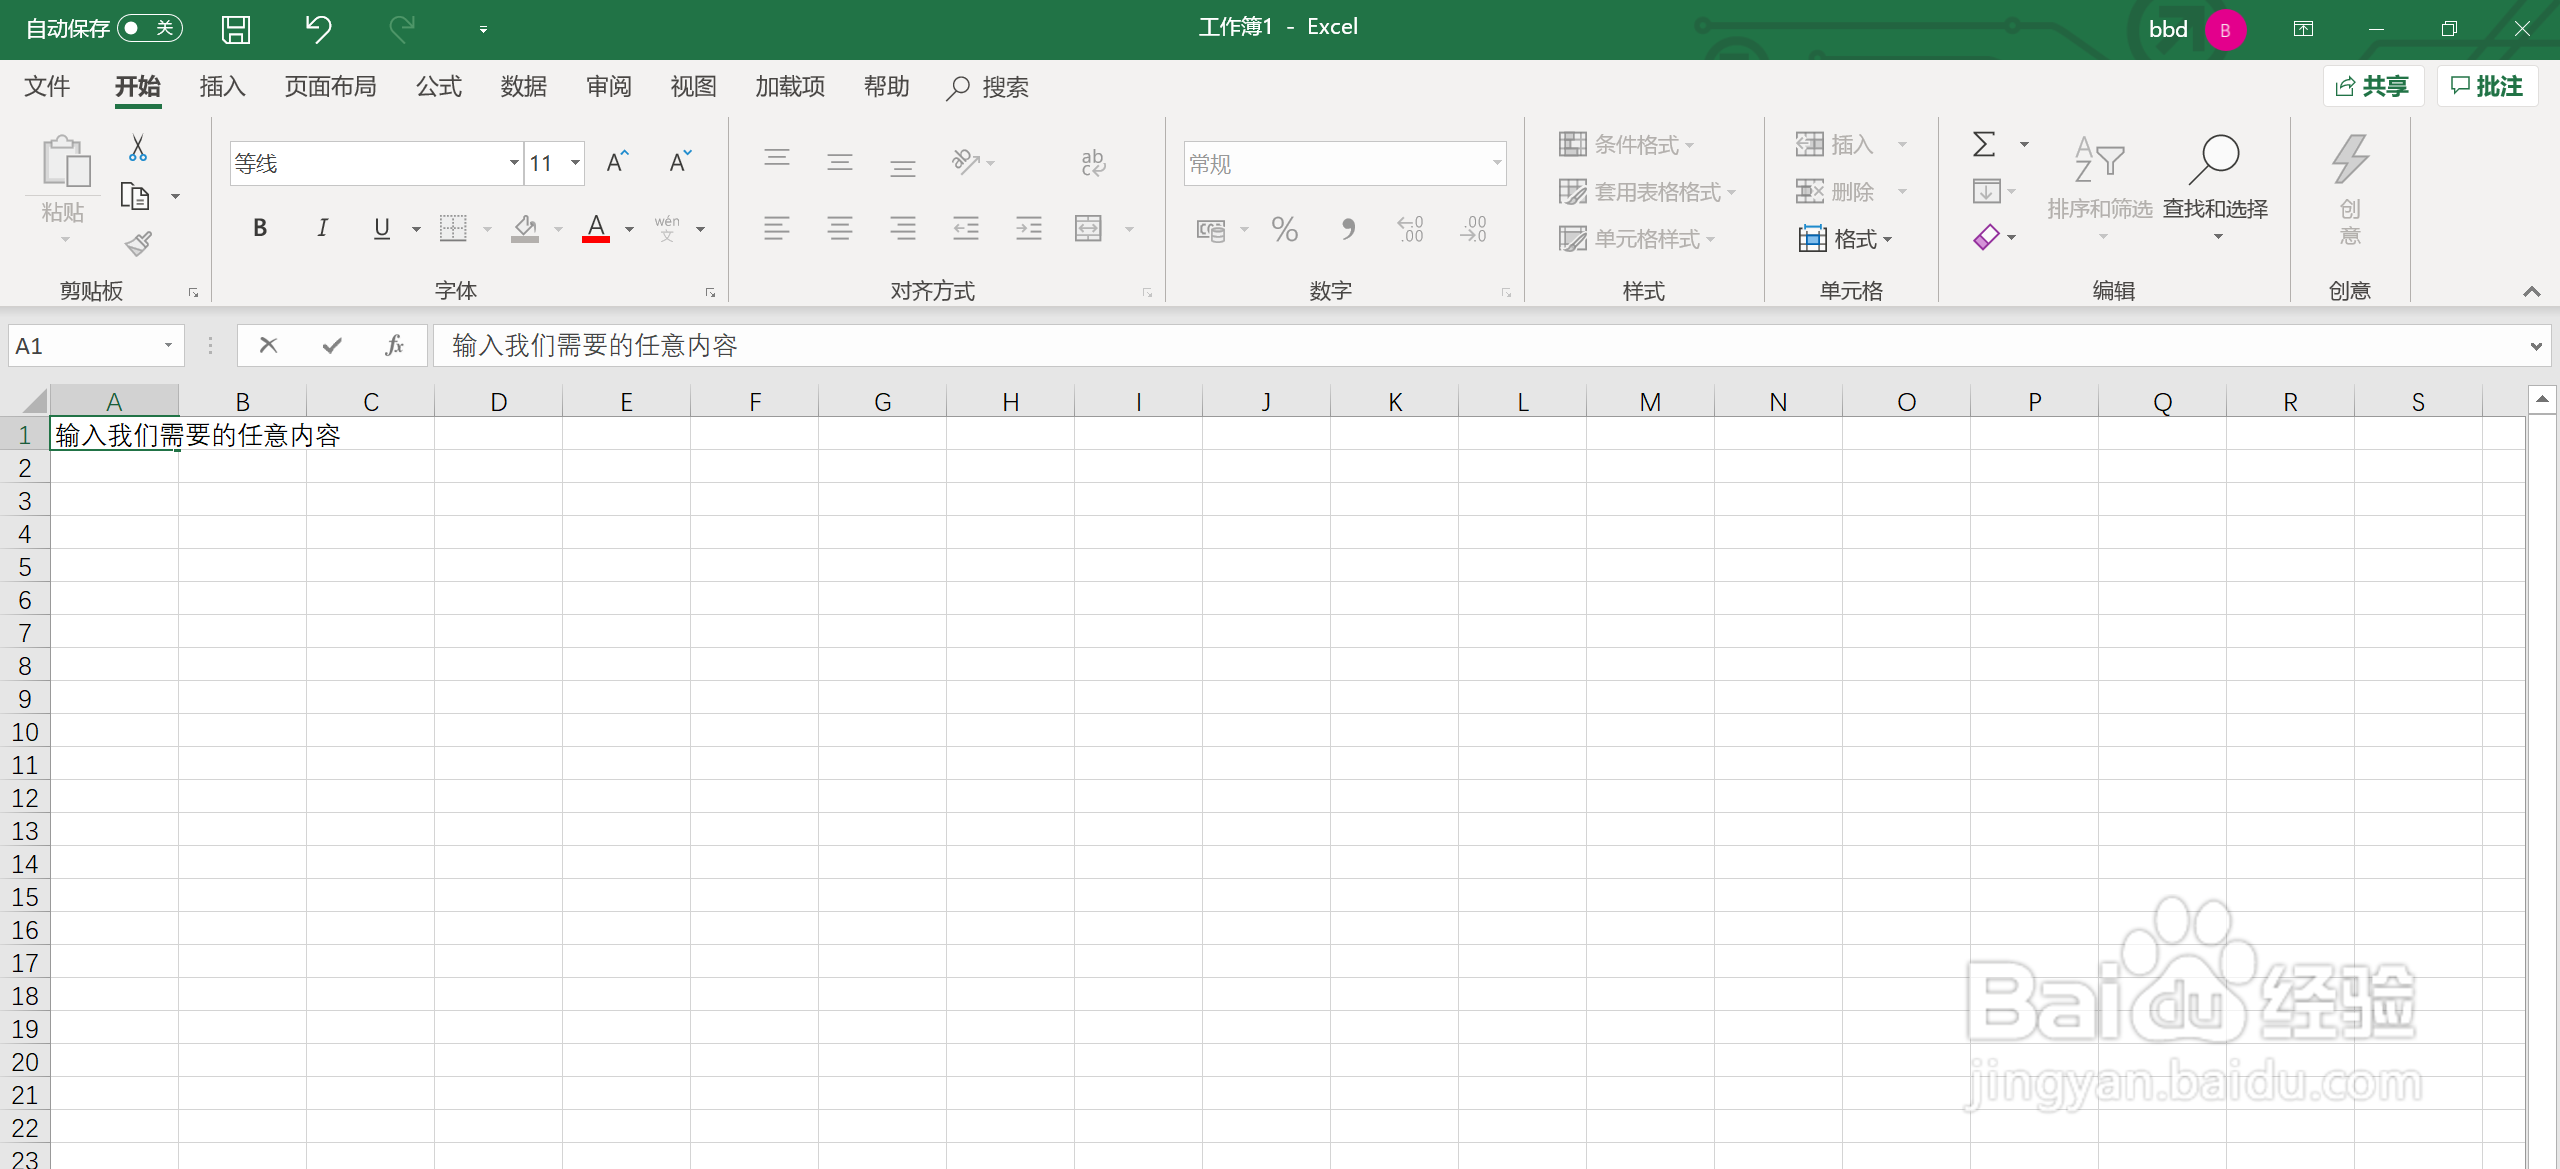Expand the number format combo box

1496,163
